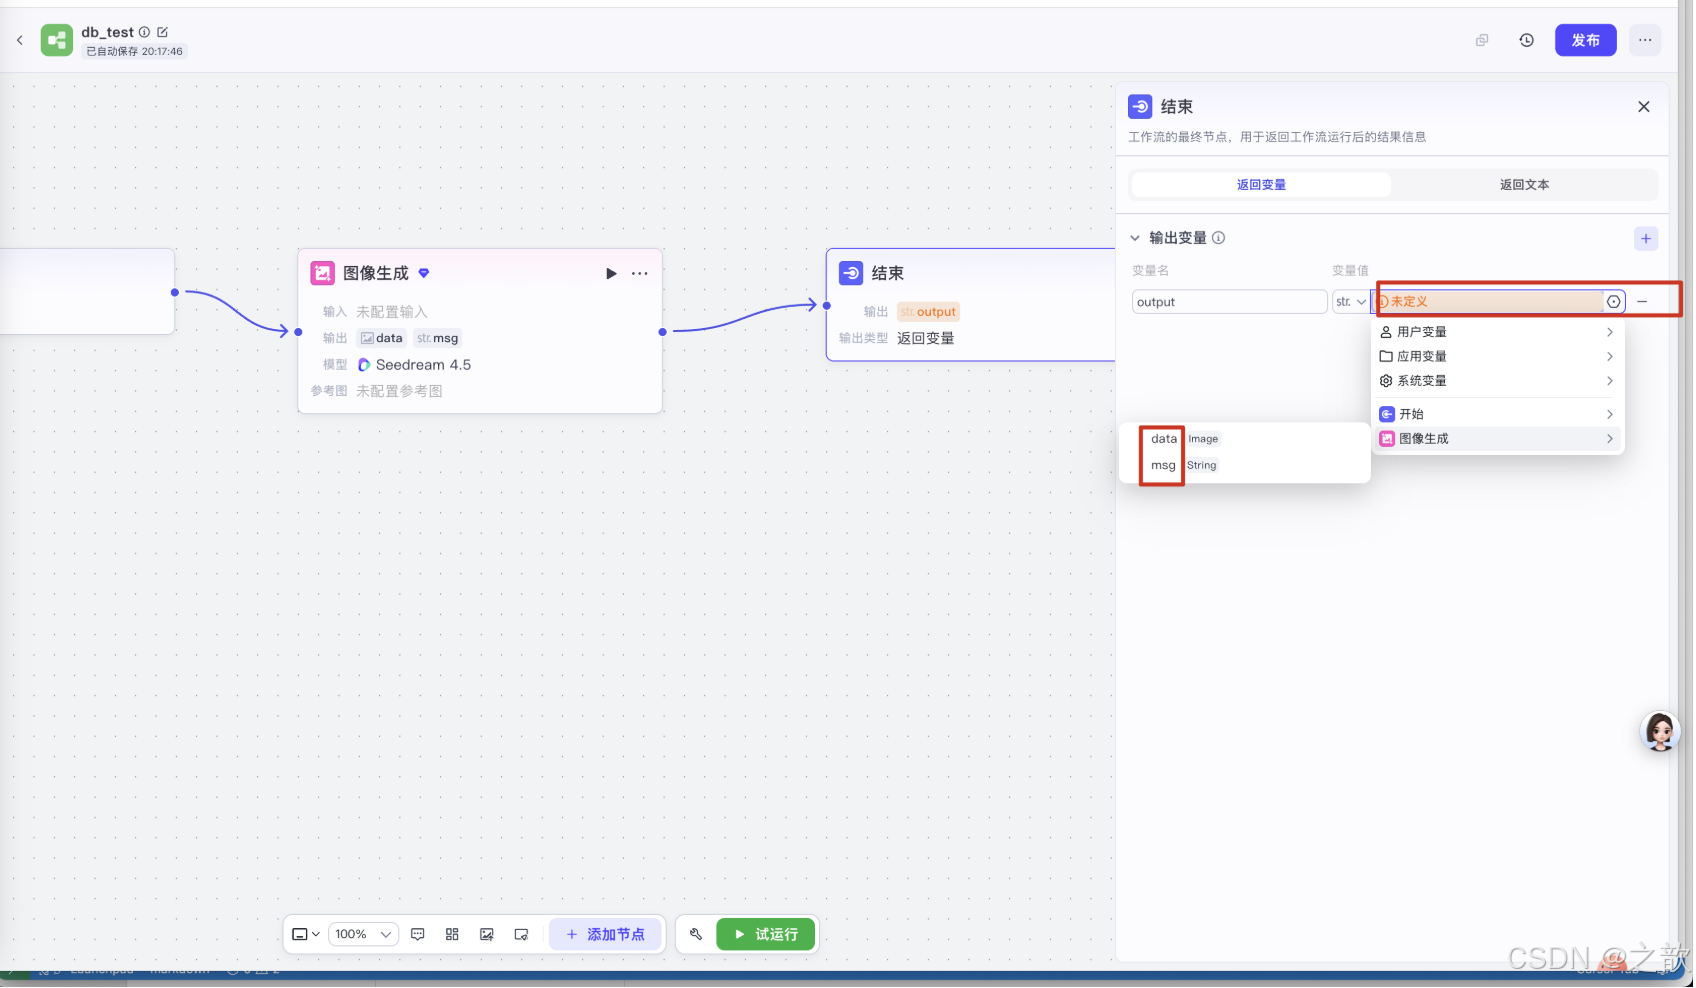Click the output variable name field

[1229, 302]
